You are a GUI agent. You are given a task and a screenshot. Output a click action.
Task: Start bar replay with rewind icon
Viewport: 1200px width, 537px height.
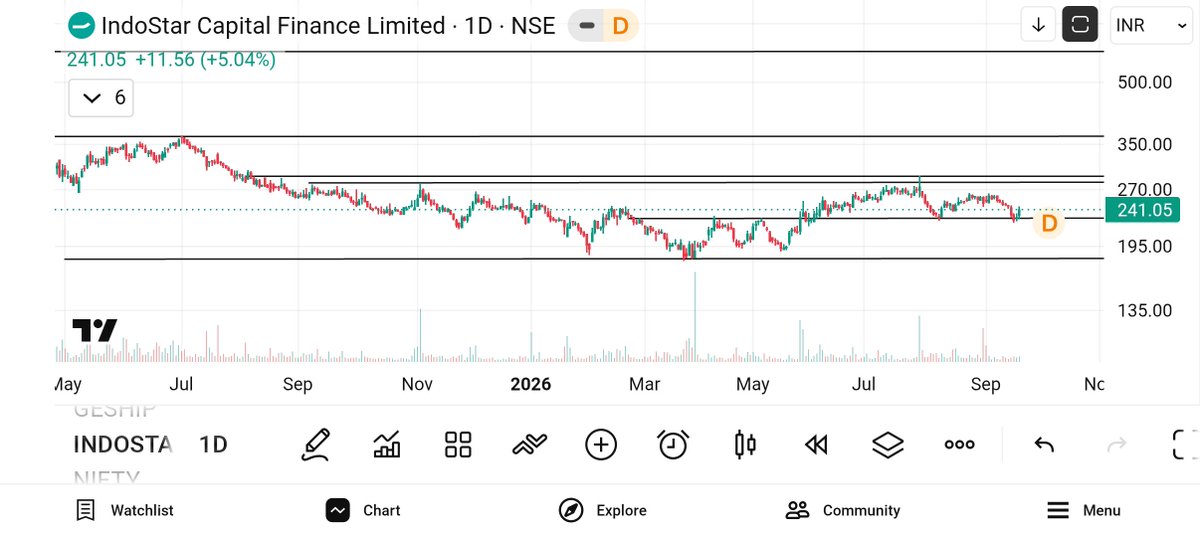pyautogui.click(x=816, y=445)
